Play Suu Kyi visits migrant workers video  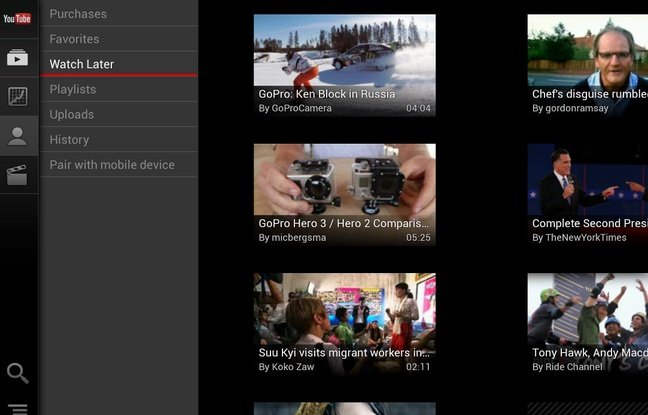pos(345,324)
